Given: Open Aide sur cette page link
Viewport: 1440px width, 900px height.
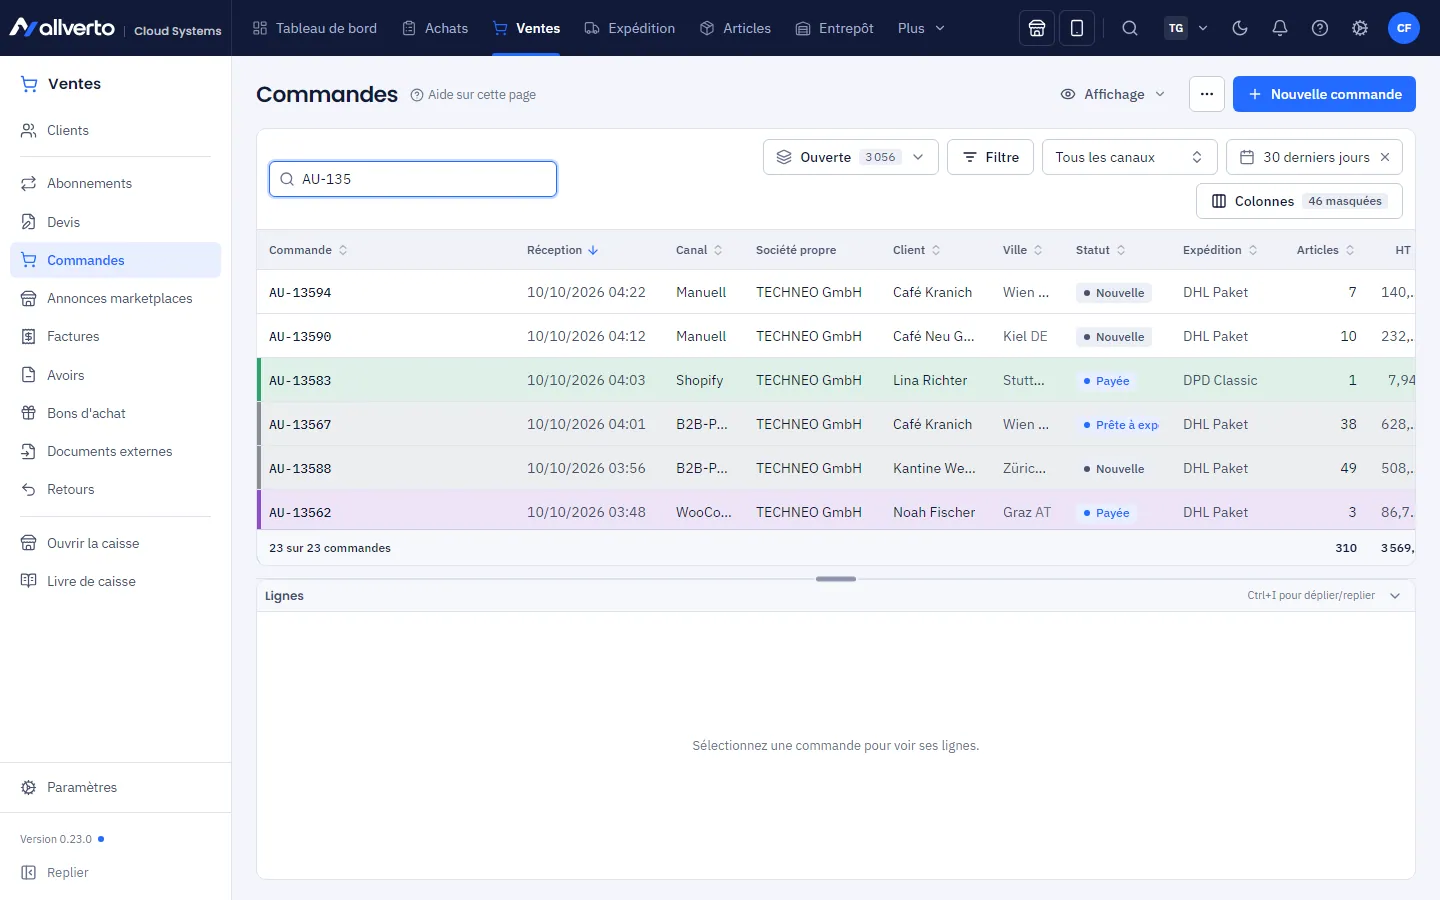Looking at the screenshot, I should click(x=473, y=95).
